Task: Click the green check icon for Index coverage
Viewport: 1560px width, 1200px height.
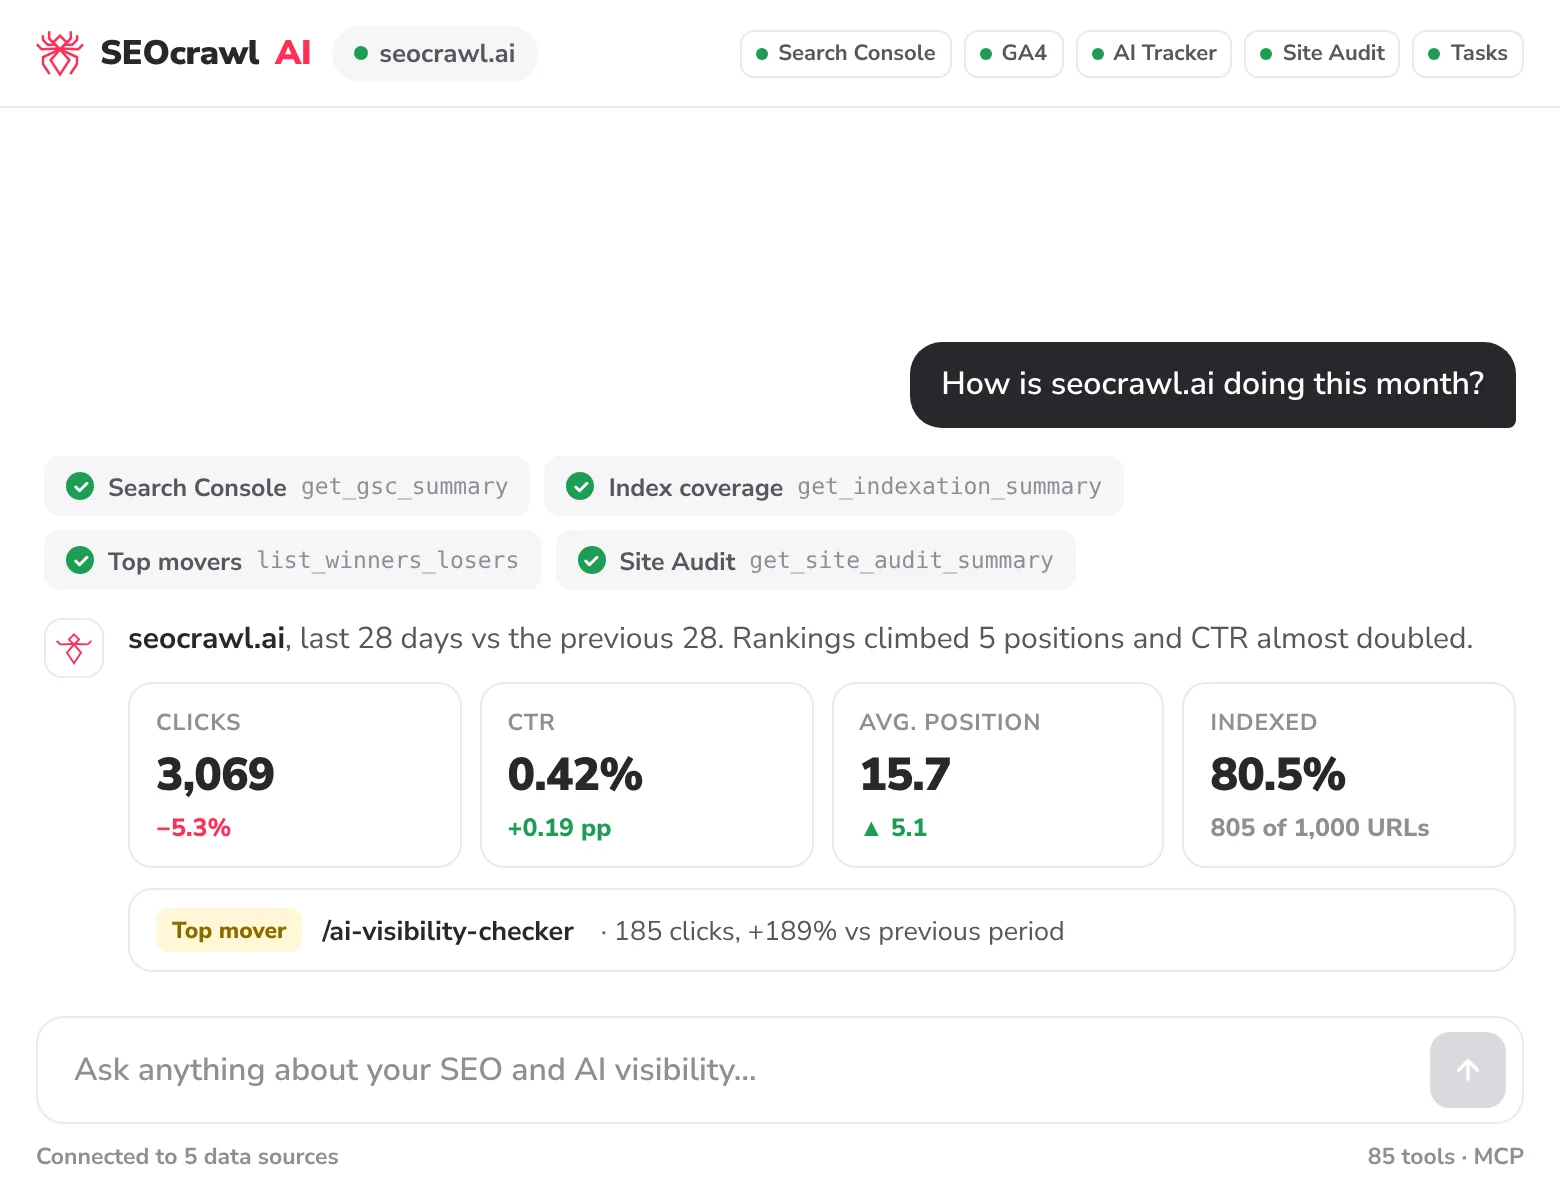Action: point(580,487)
